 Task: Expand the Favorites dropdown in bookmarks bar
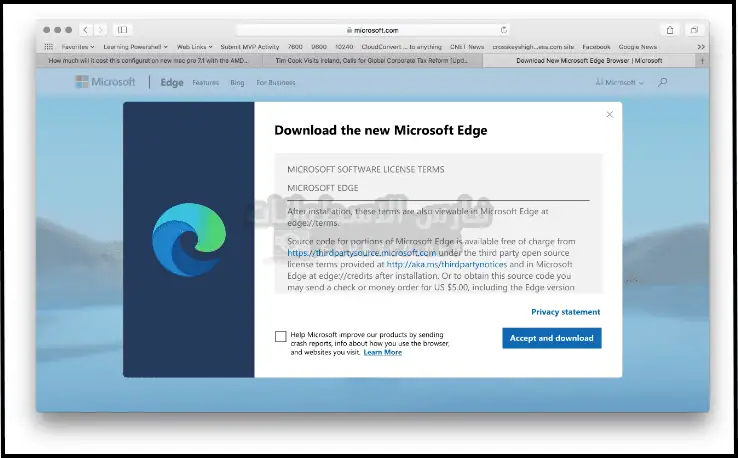(77, 46)
